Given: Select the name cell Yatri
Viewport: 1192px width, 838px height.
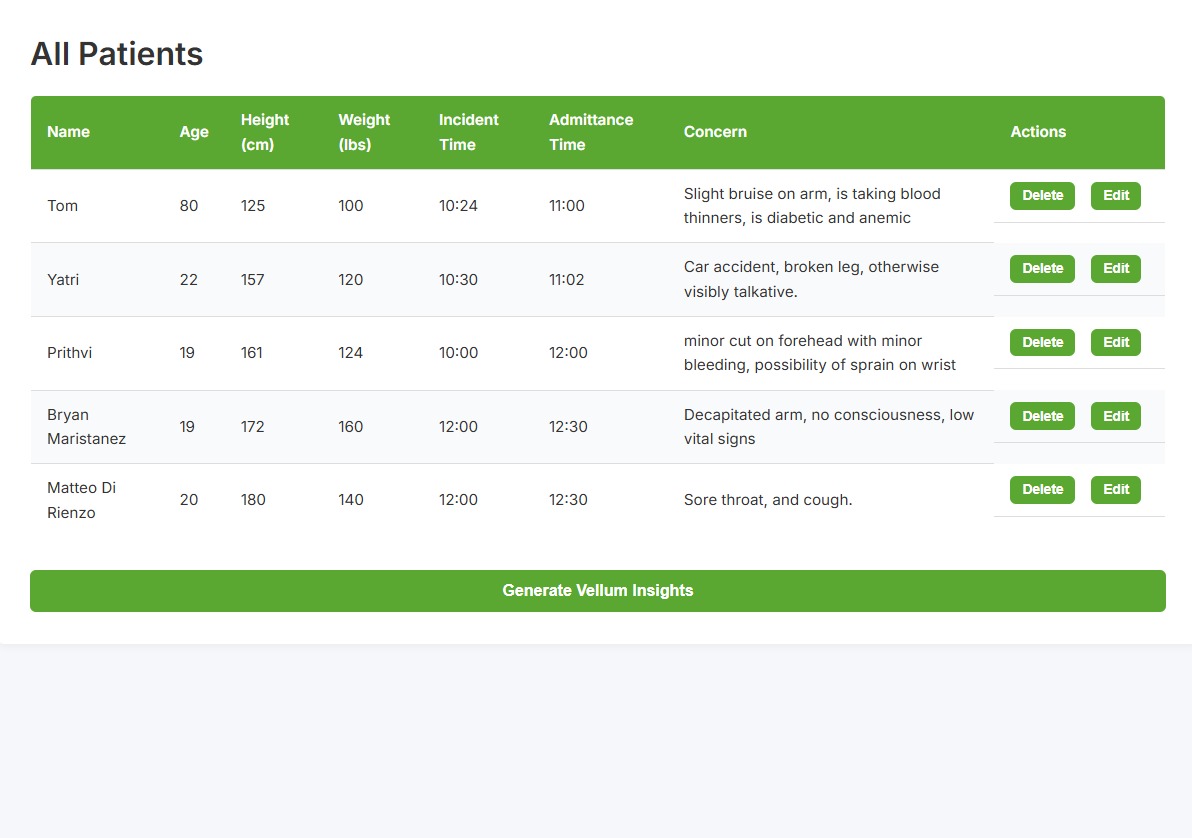Looking at the screenshot, I should click(x=63, y=280).
